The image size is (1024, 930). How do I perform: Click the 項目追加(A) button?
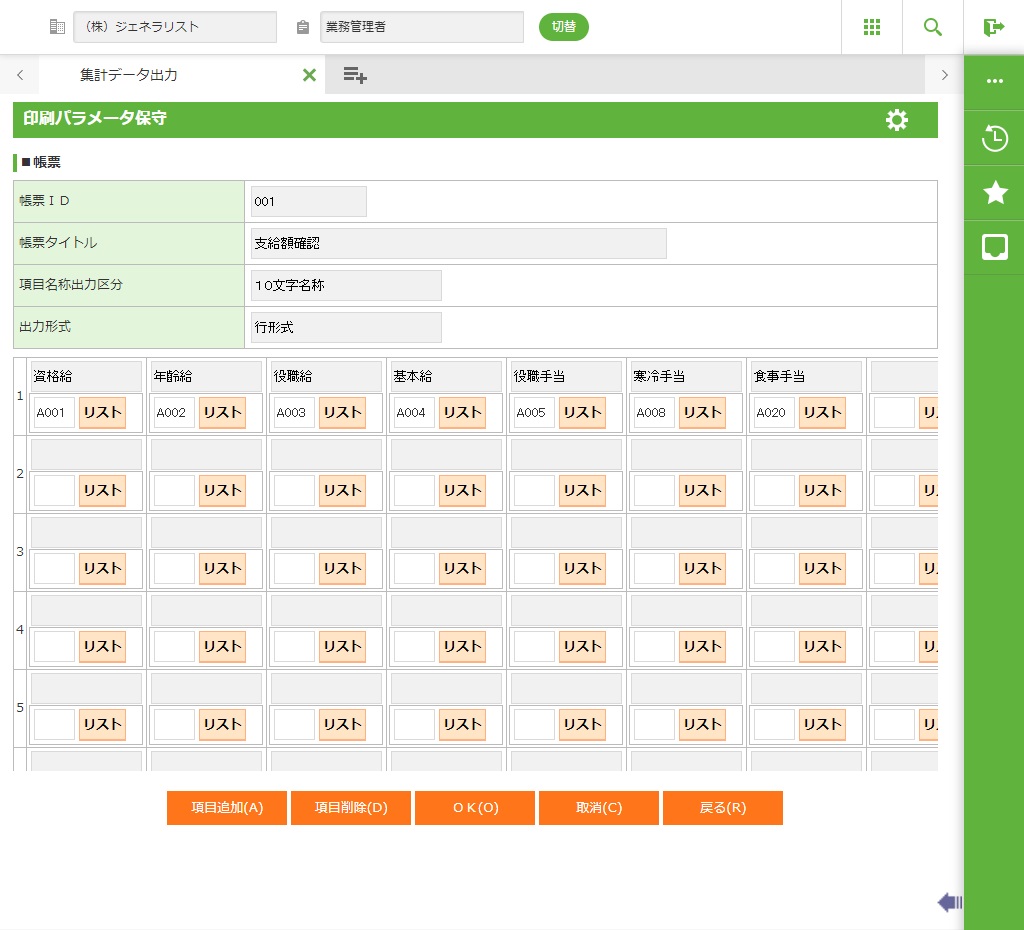227,808
